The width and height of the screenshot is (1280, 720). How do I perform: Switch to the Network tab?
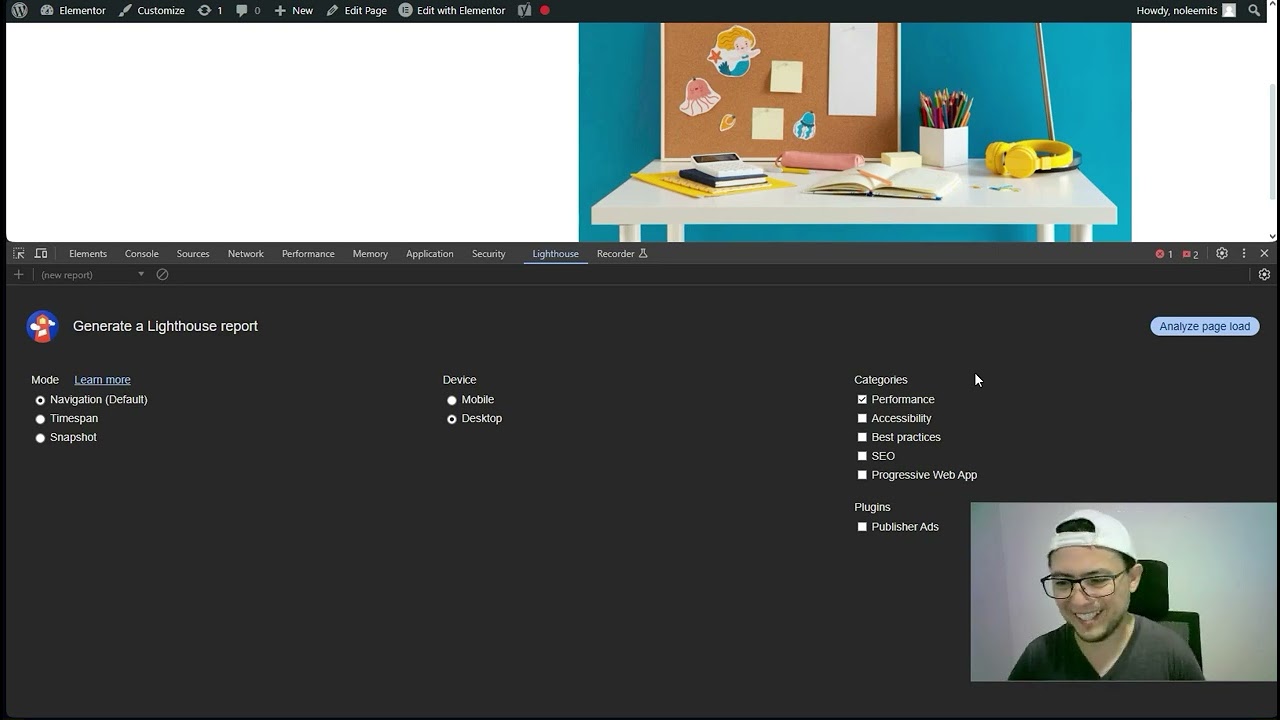246,254
